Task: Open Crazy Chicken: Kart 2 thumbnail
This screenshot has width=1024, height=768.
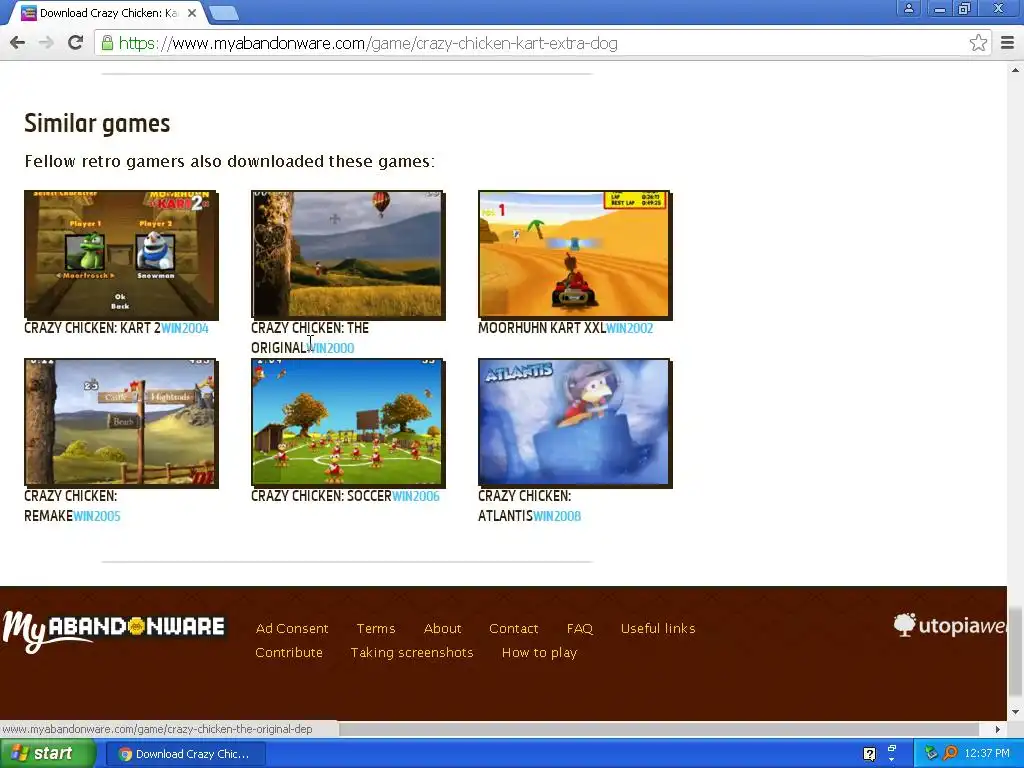Action: coord(121,255)
